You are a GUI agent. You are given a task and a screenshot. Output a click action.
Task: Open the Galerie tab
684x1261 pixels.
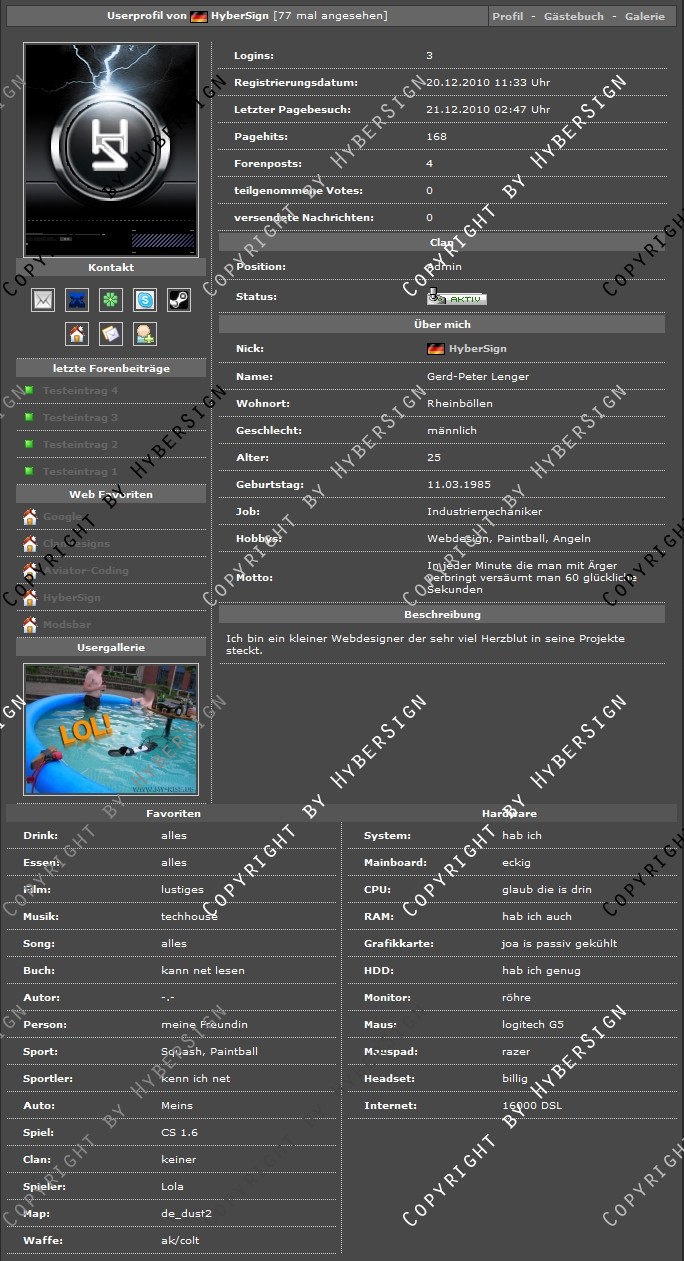click(644, 17)
